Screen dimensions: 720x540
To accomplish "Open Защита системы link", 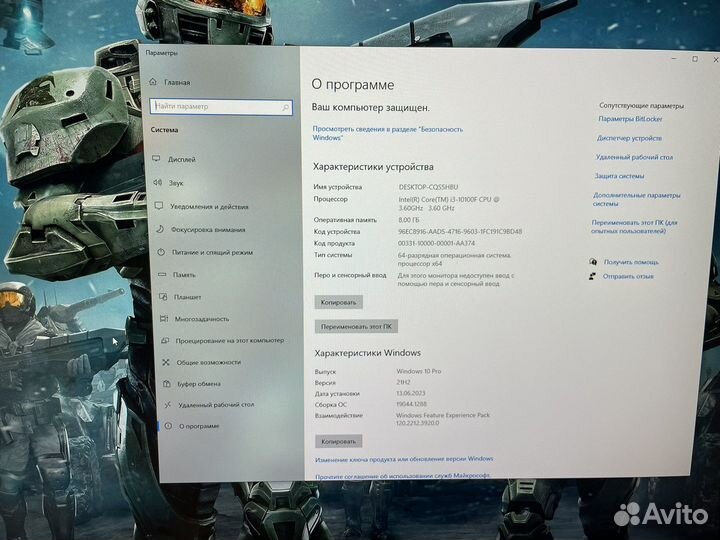I will coord(619,176).
